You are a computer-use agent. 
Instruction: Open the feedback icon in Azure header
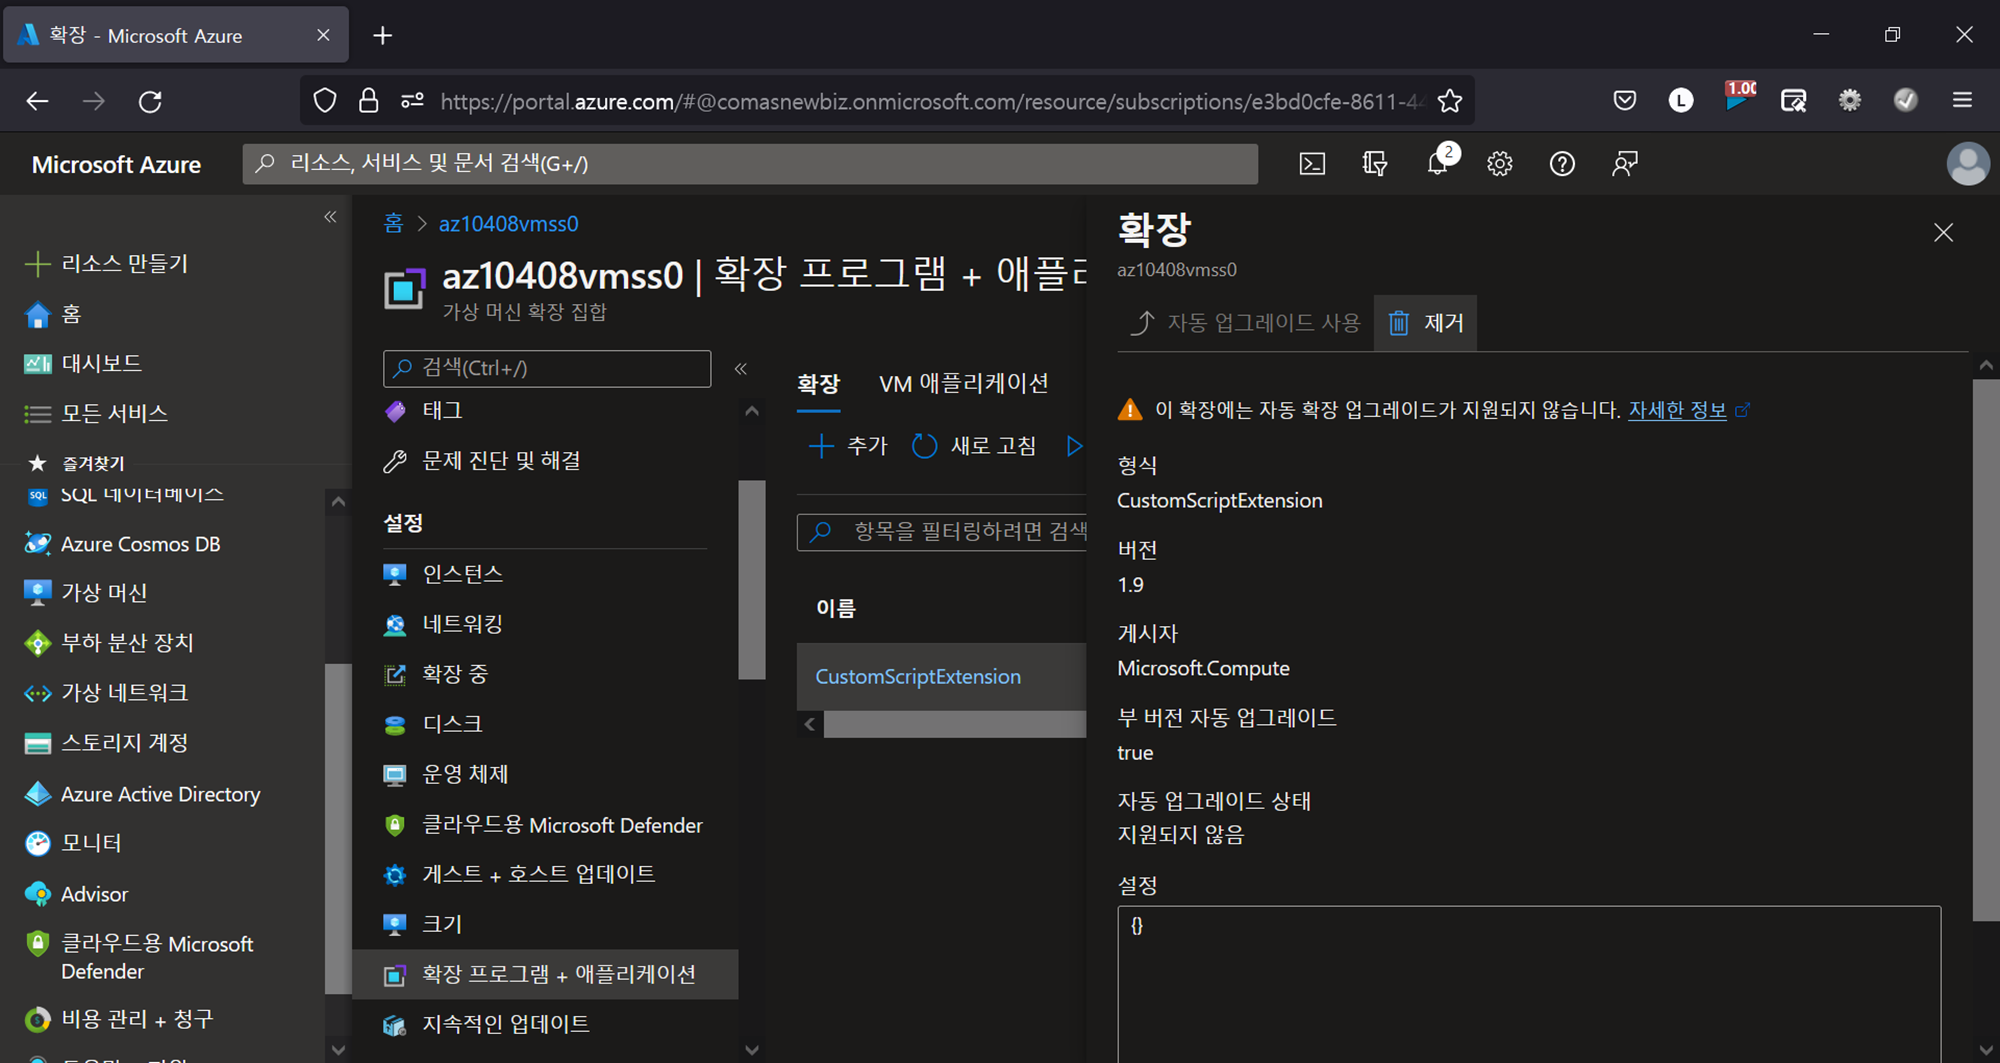click(x=1625, y=164)
